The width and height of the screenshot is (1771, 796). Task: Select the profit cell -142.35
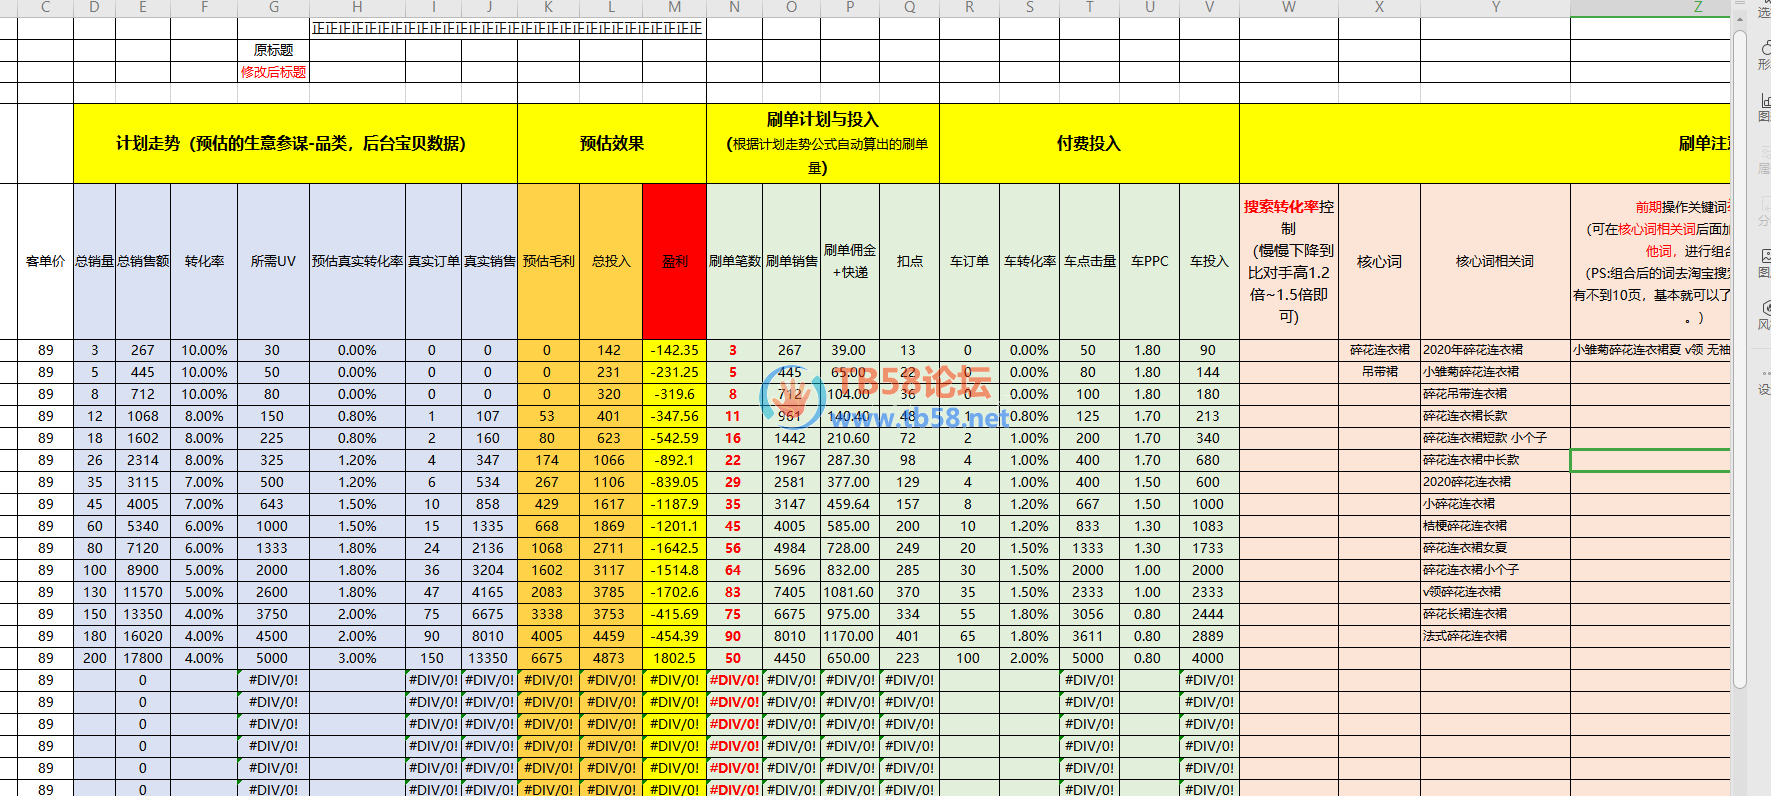(674, 350)
